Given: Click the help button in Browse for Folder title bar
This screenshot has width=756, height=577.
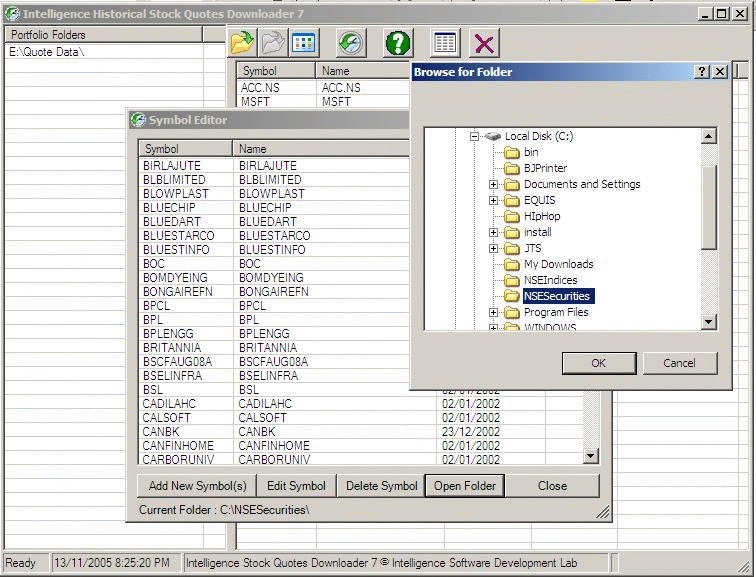Looking at the screenshot, I should (x=702, y=72).
